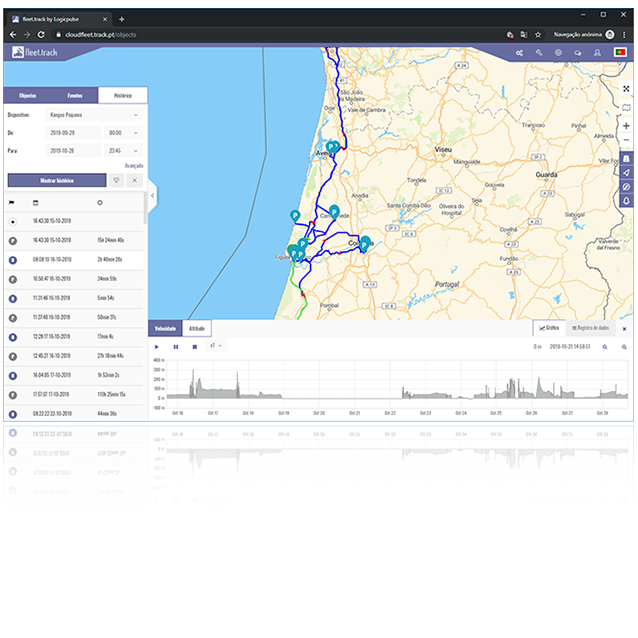Show the Registo de dados view

pyautogui.click(x=590, y=328)
